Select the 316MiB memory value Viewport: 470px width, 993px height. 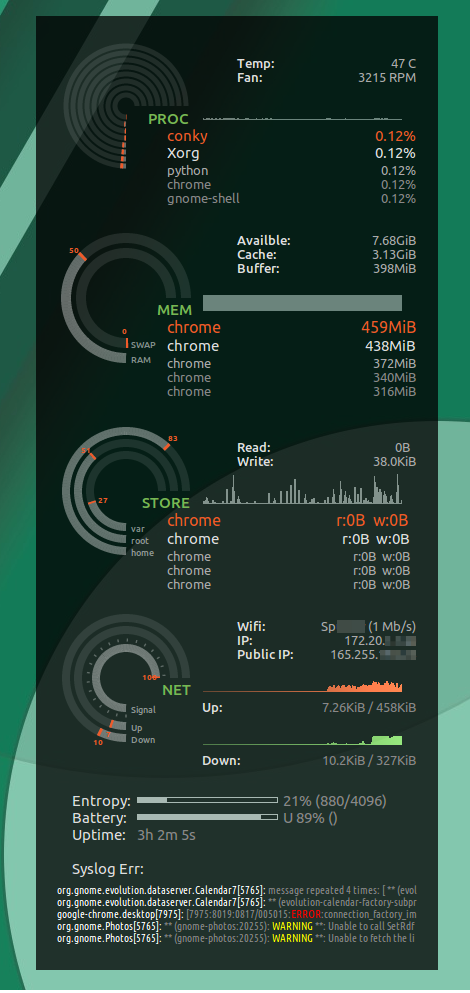point(394,391)
